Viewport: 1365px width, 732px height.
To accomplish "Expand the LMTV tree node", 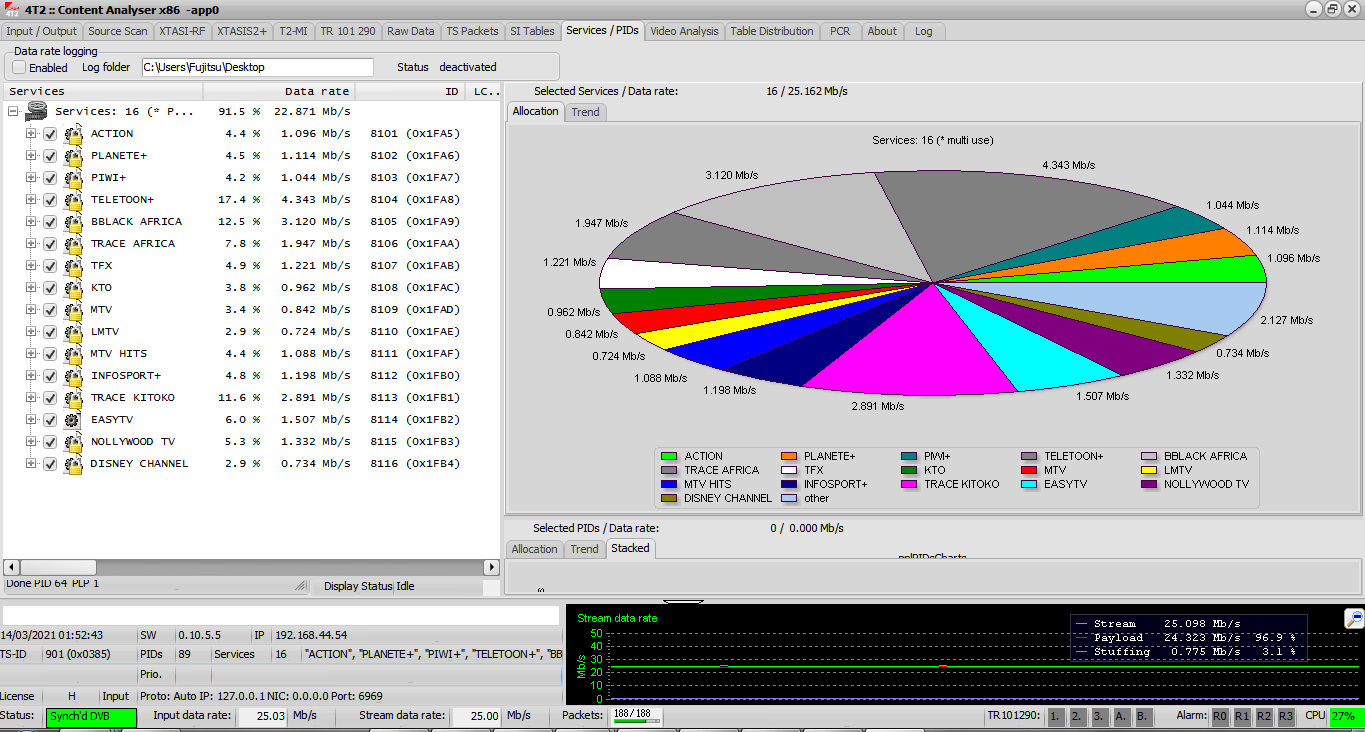I will coord(31,332).
